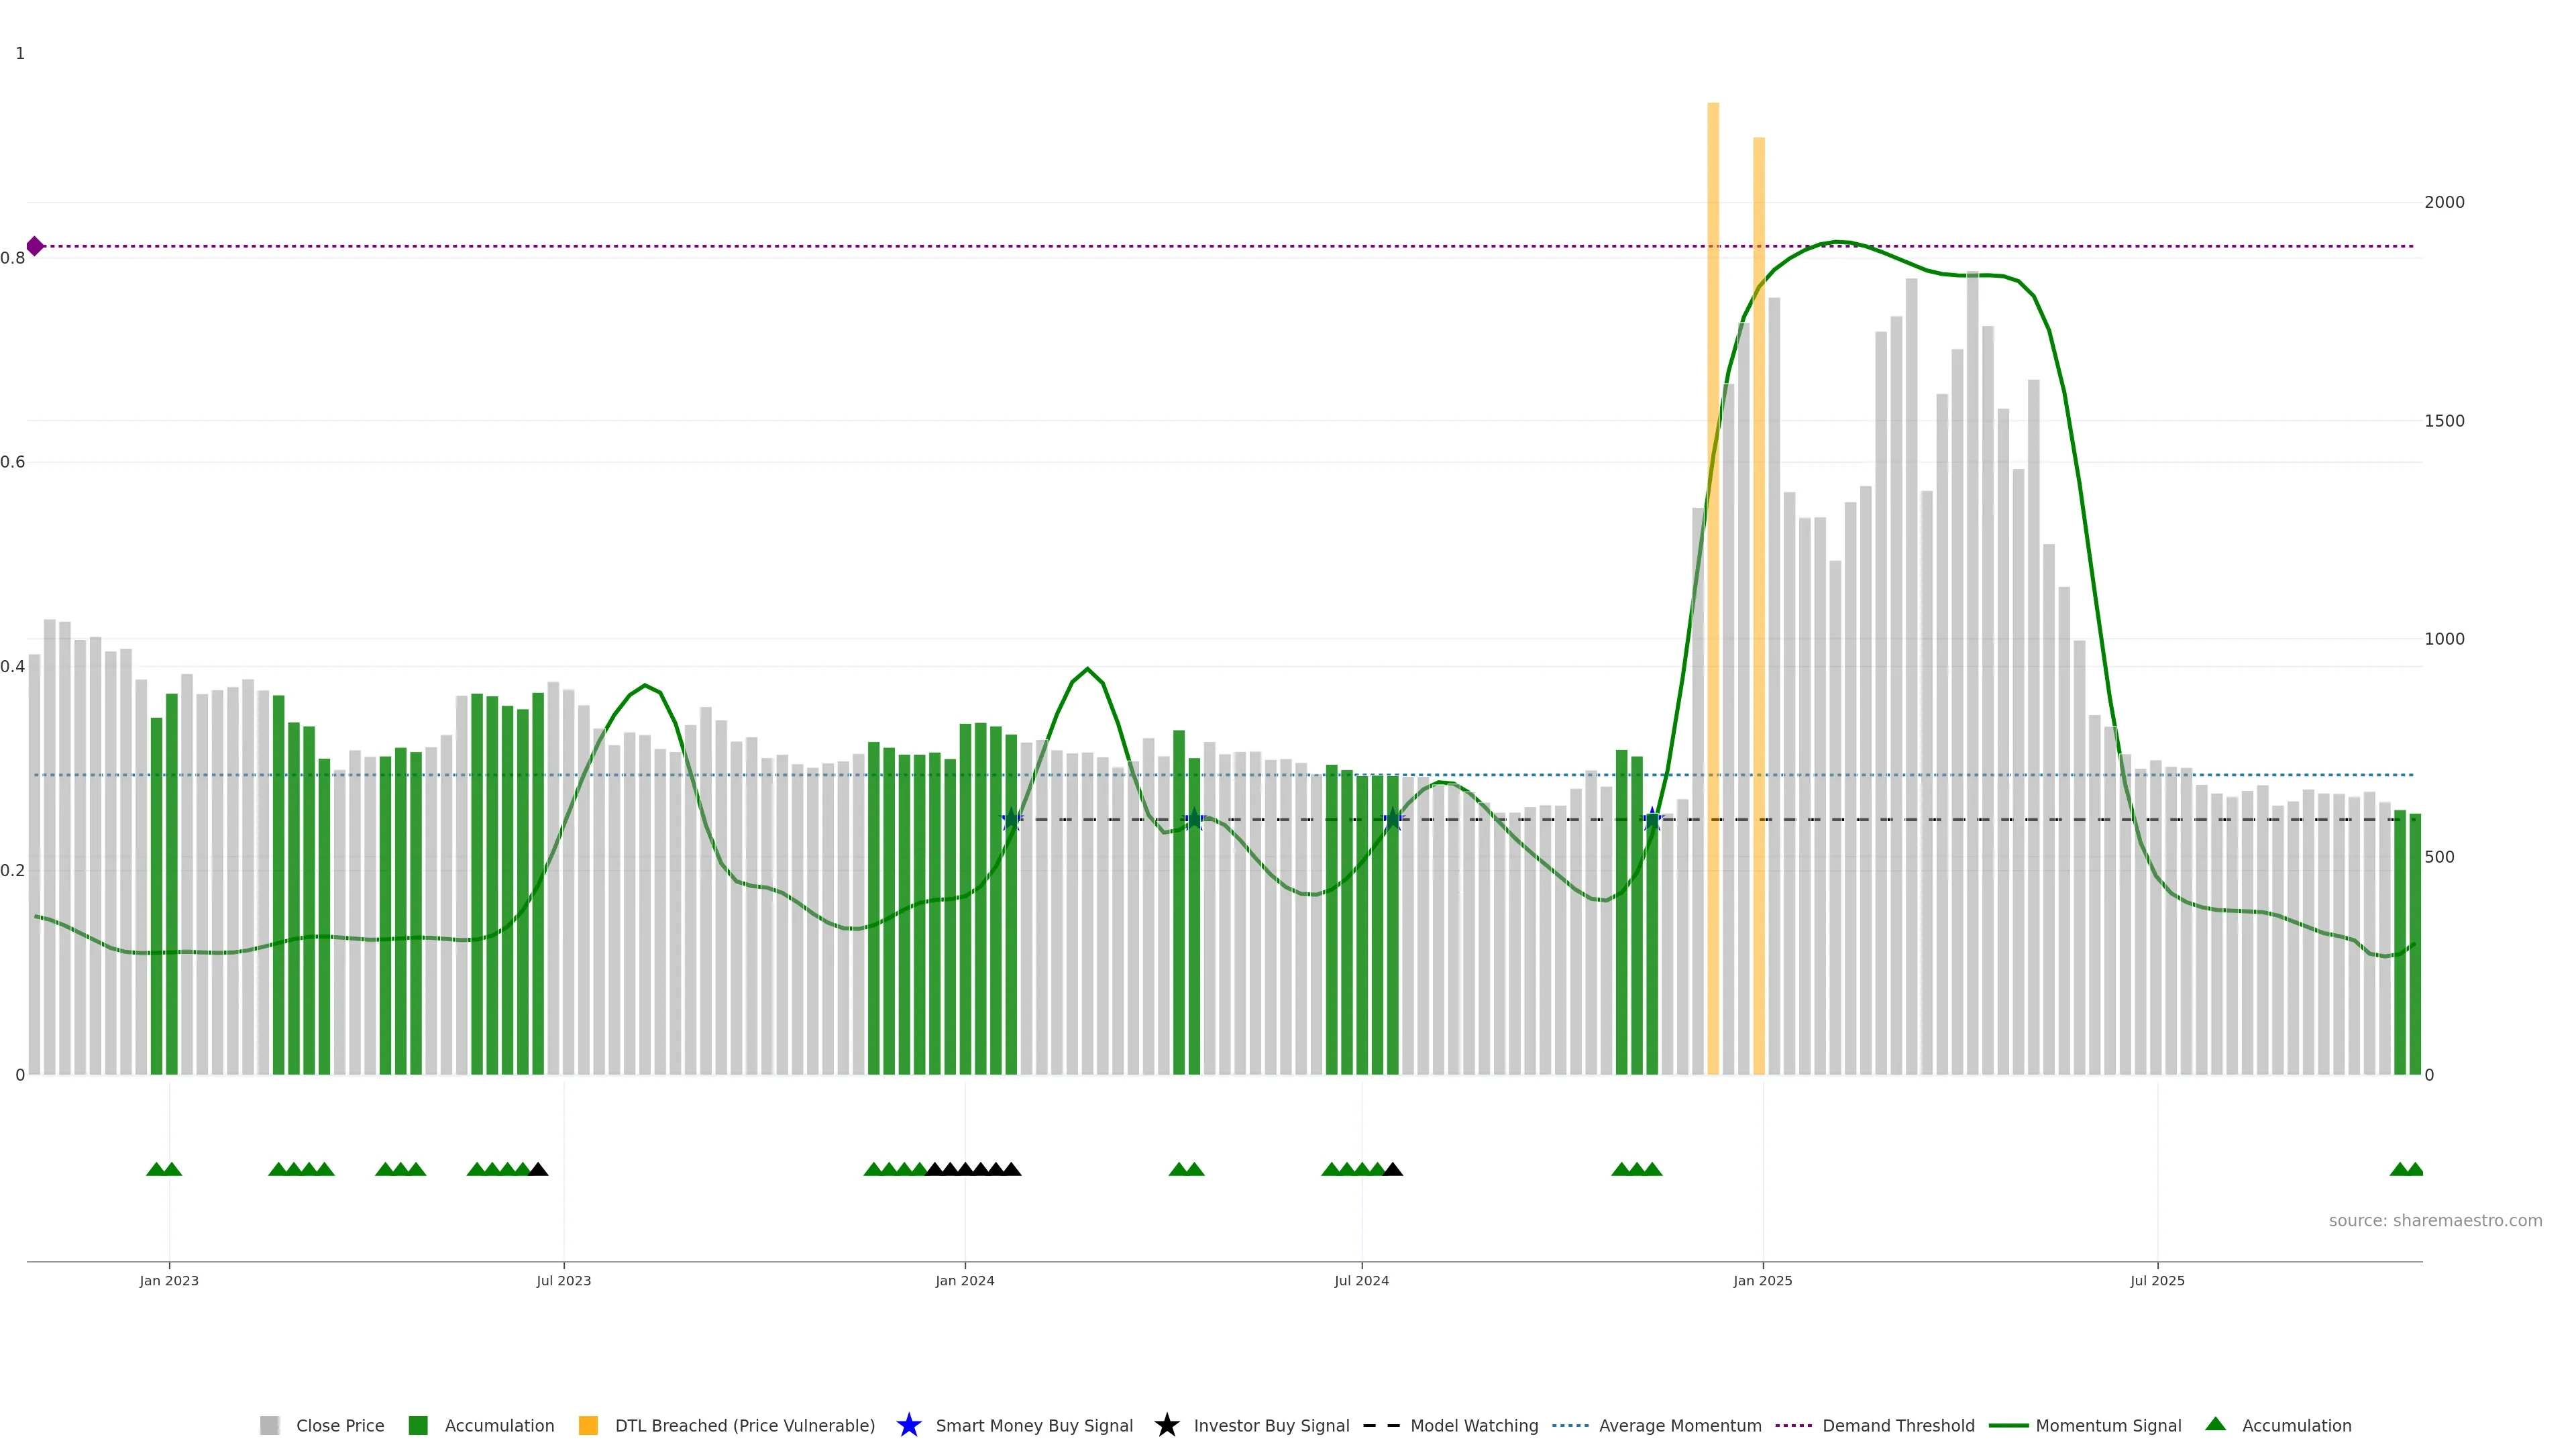Click the orange DTL Breached legend swatch
Image resolution: width=2576 pixels, height=1449 pixels.
[x=588, y=1425]
